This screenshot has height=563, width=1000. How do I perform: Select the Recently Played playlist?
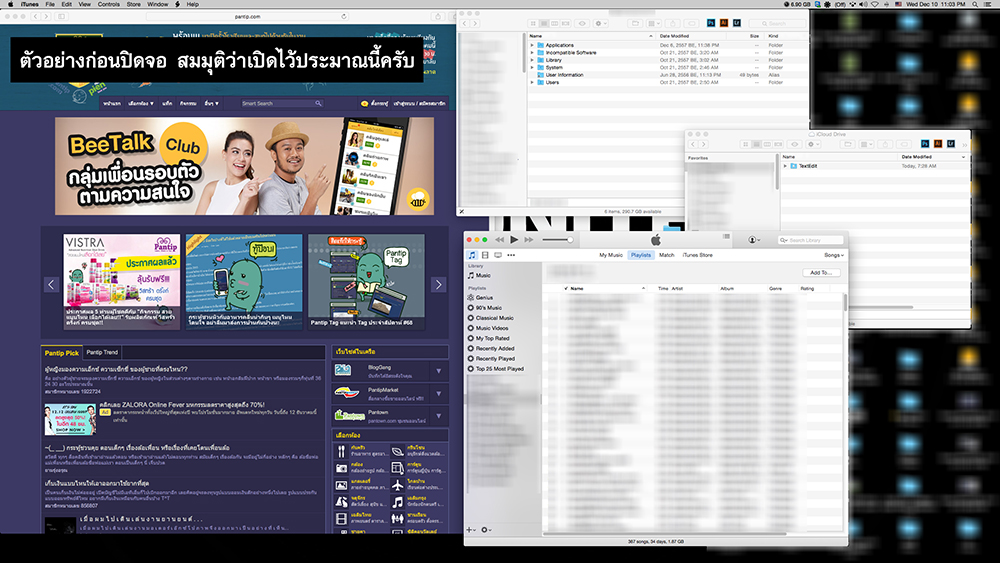click(491, 358)
